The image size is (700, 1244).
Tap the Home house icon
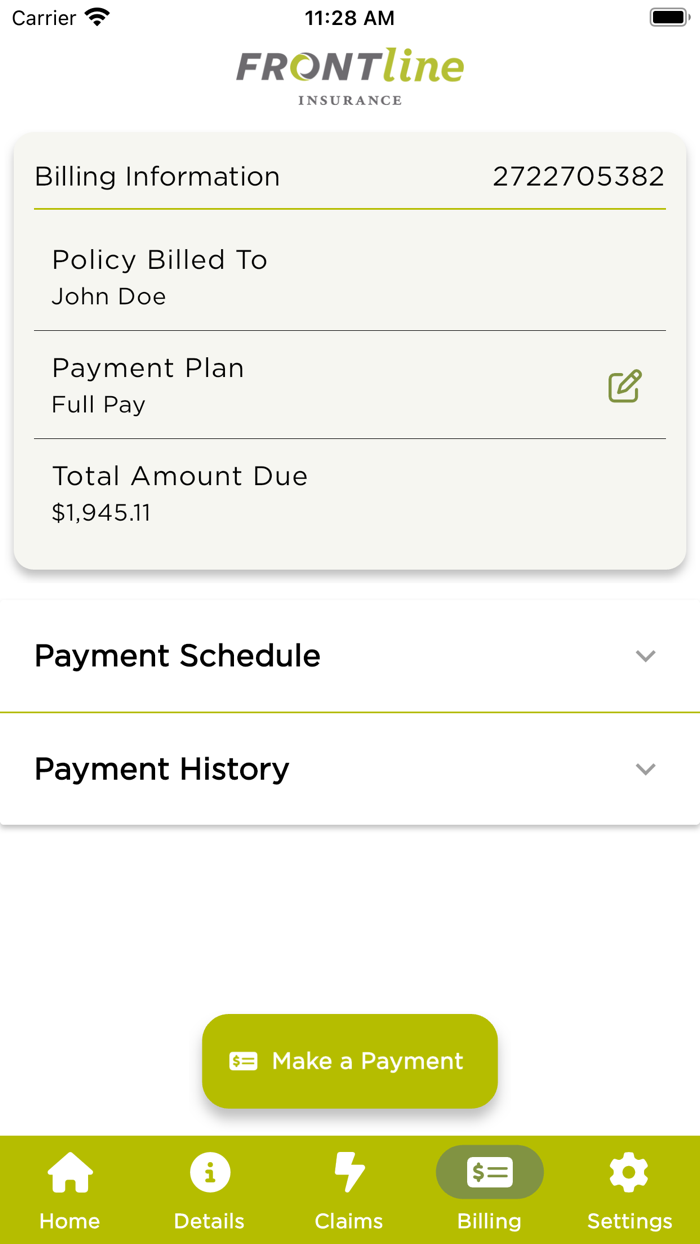pos(70,1172)
